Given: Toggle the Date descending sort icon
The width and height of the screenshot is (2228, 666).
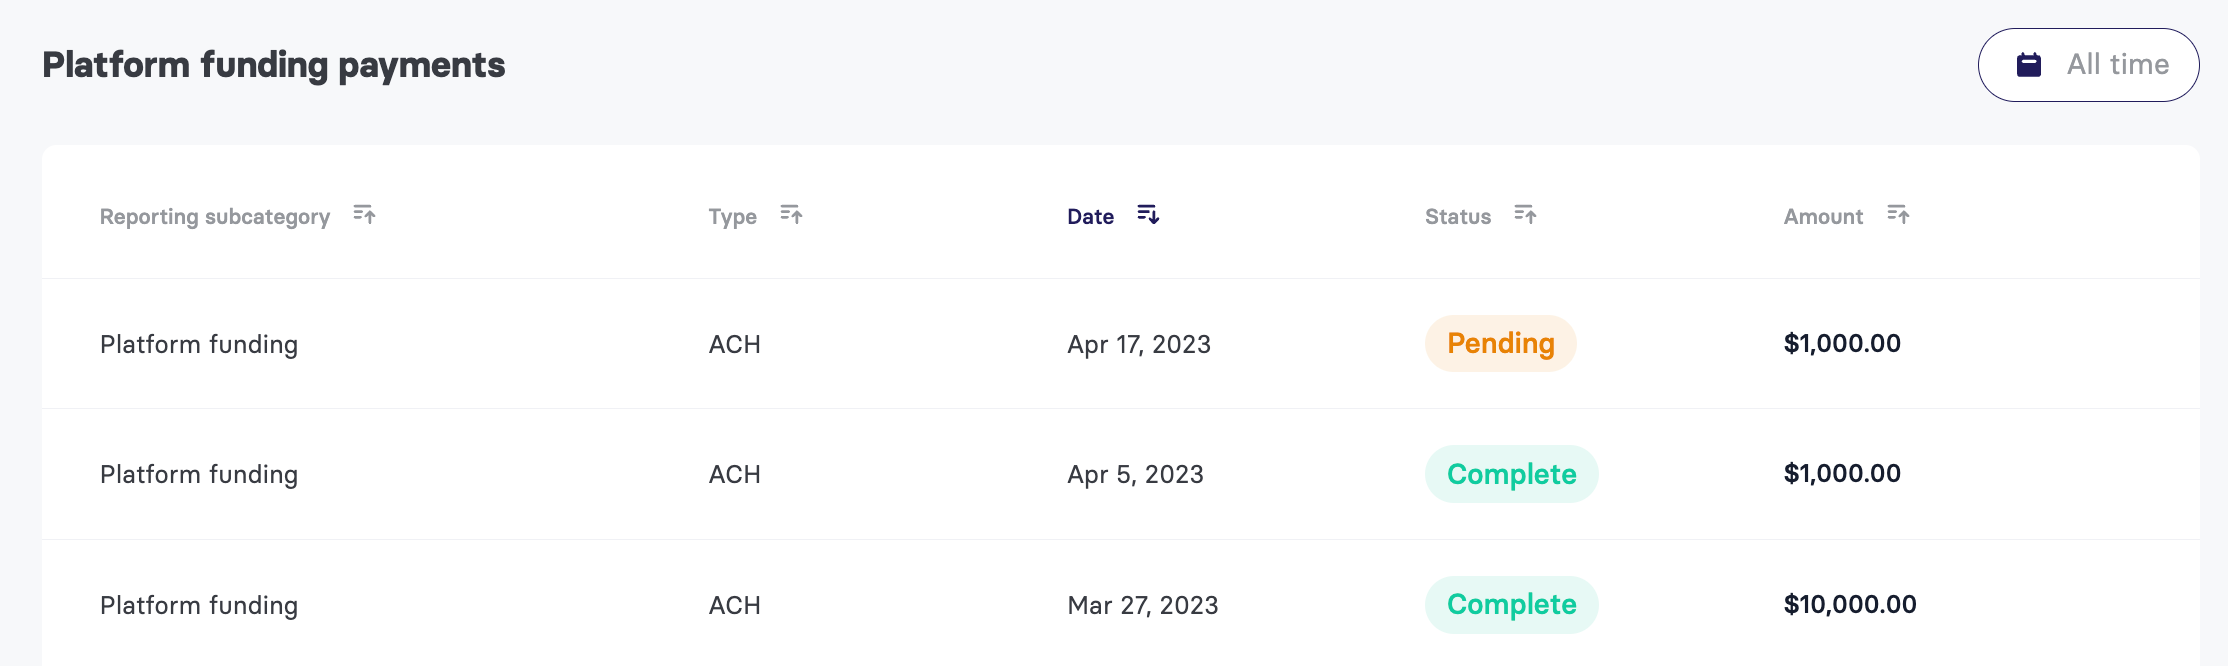Looking at the screenshot, I should (x=1148, y=215).
